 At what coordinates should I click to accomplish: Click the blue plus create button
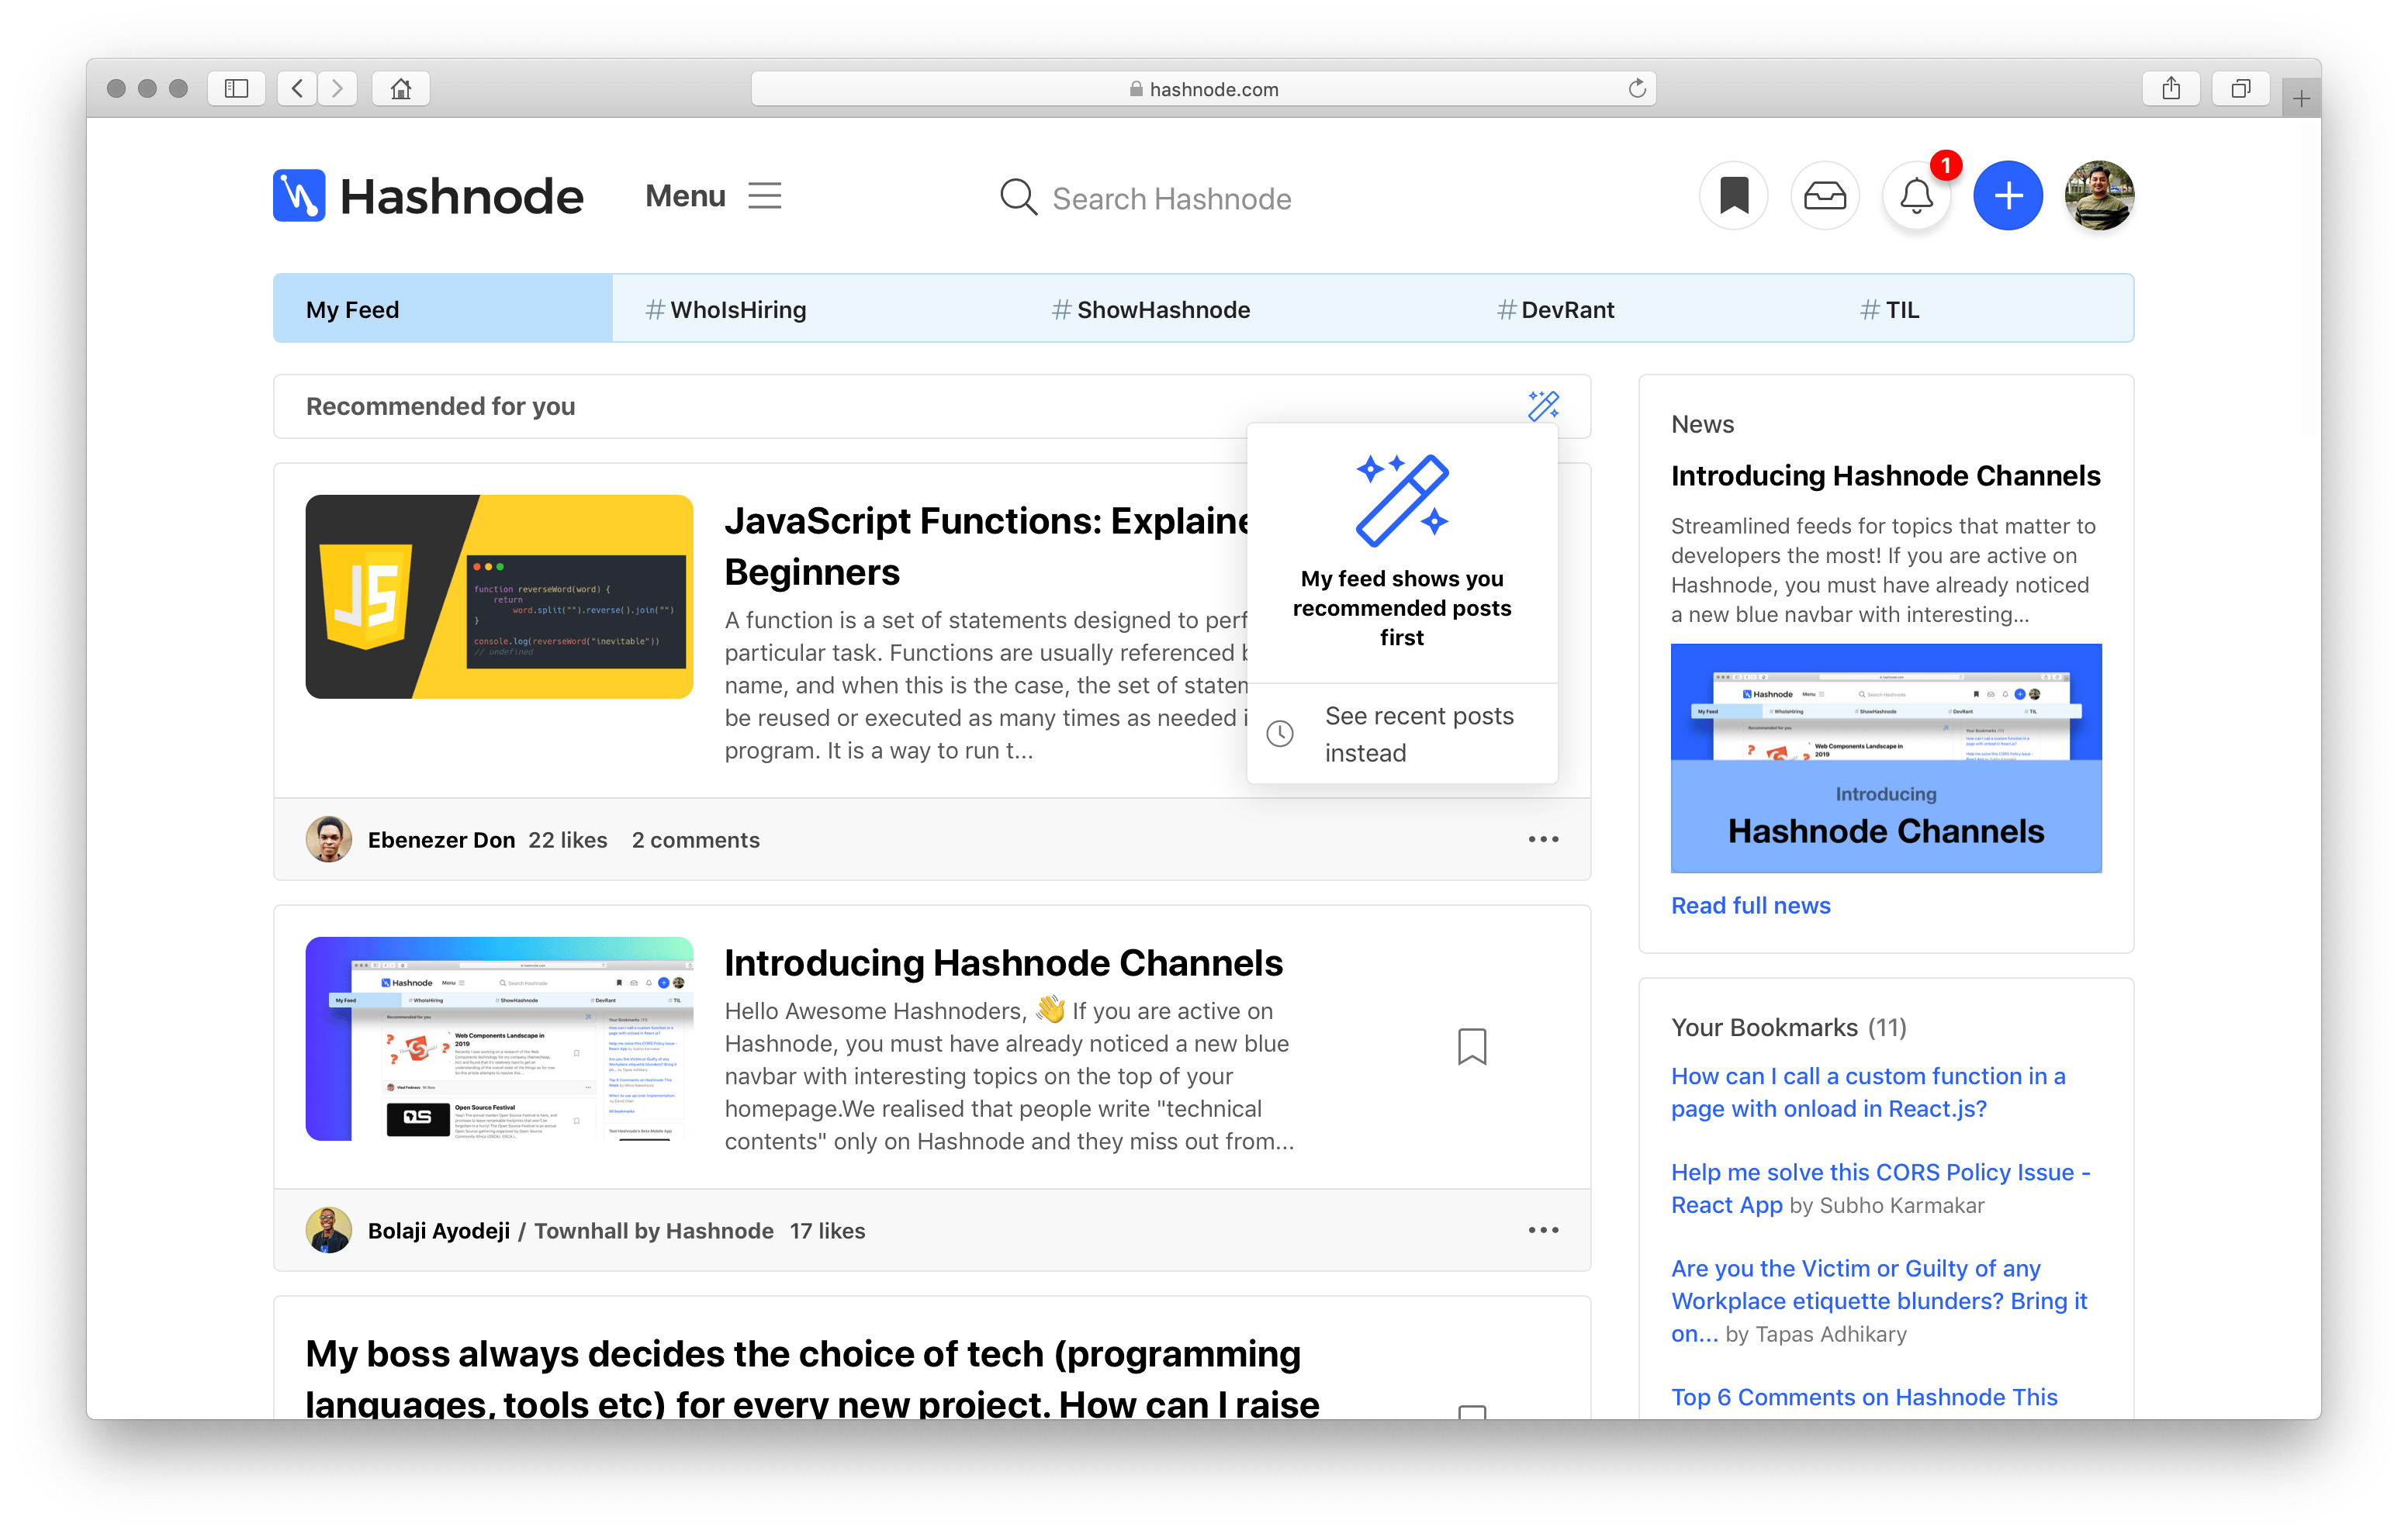coord(2007,196)
